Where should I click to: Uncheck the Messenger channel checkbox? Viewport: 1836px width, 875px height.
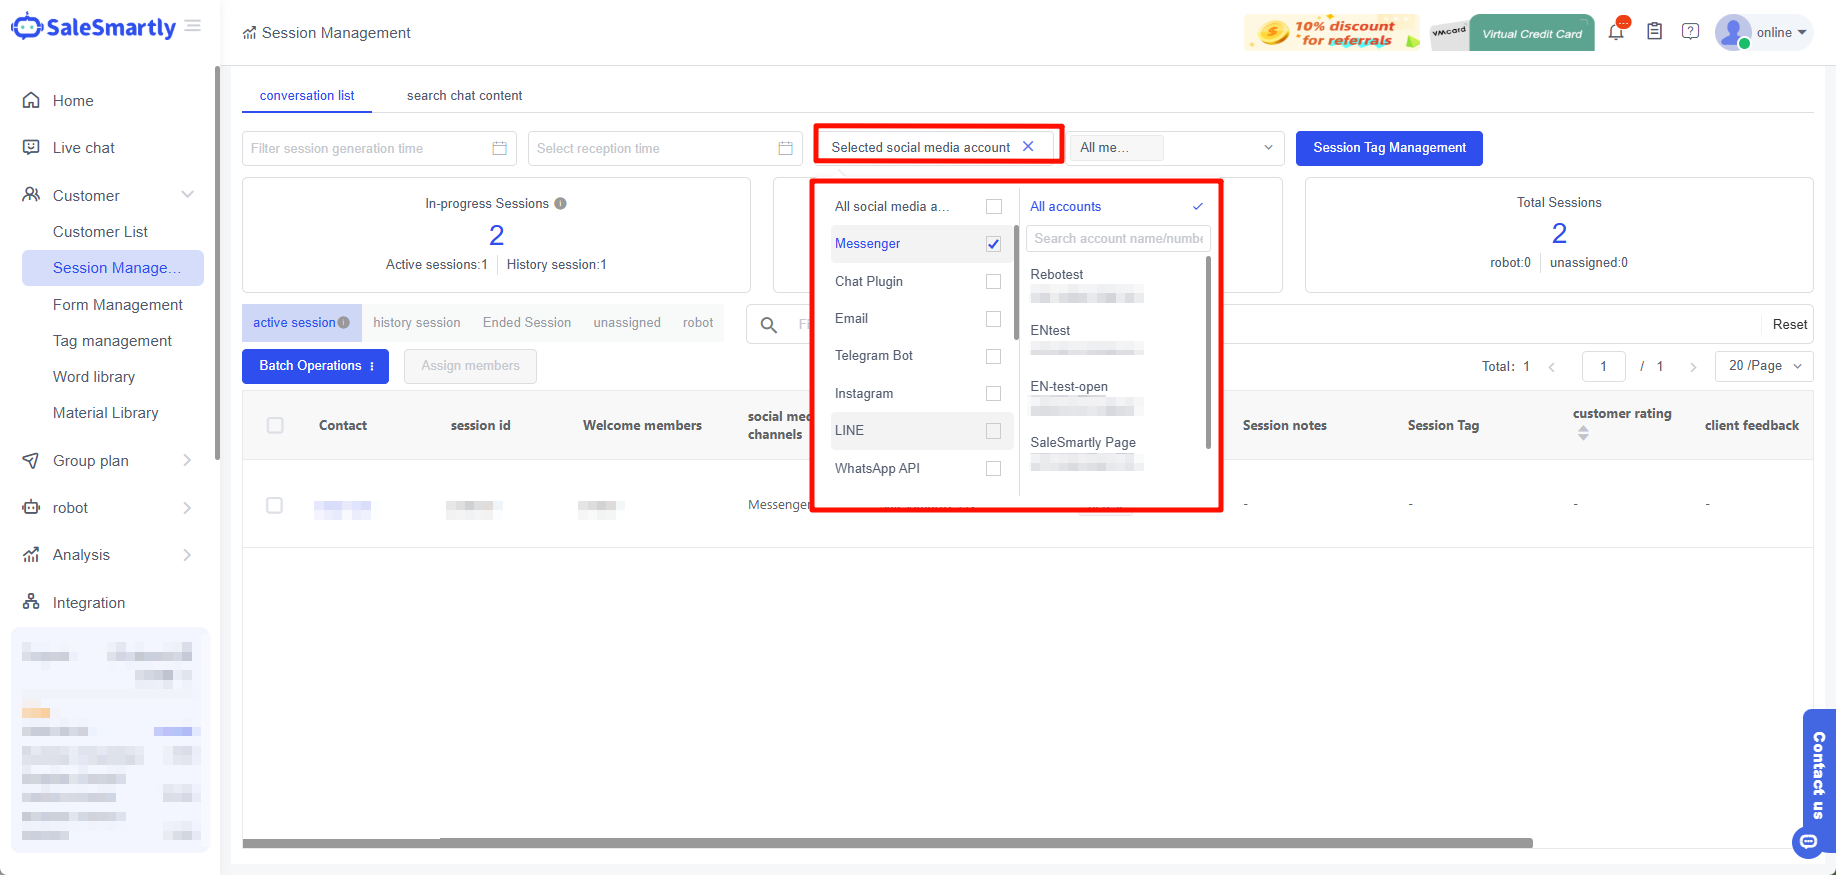point(993,244)
